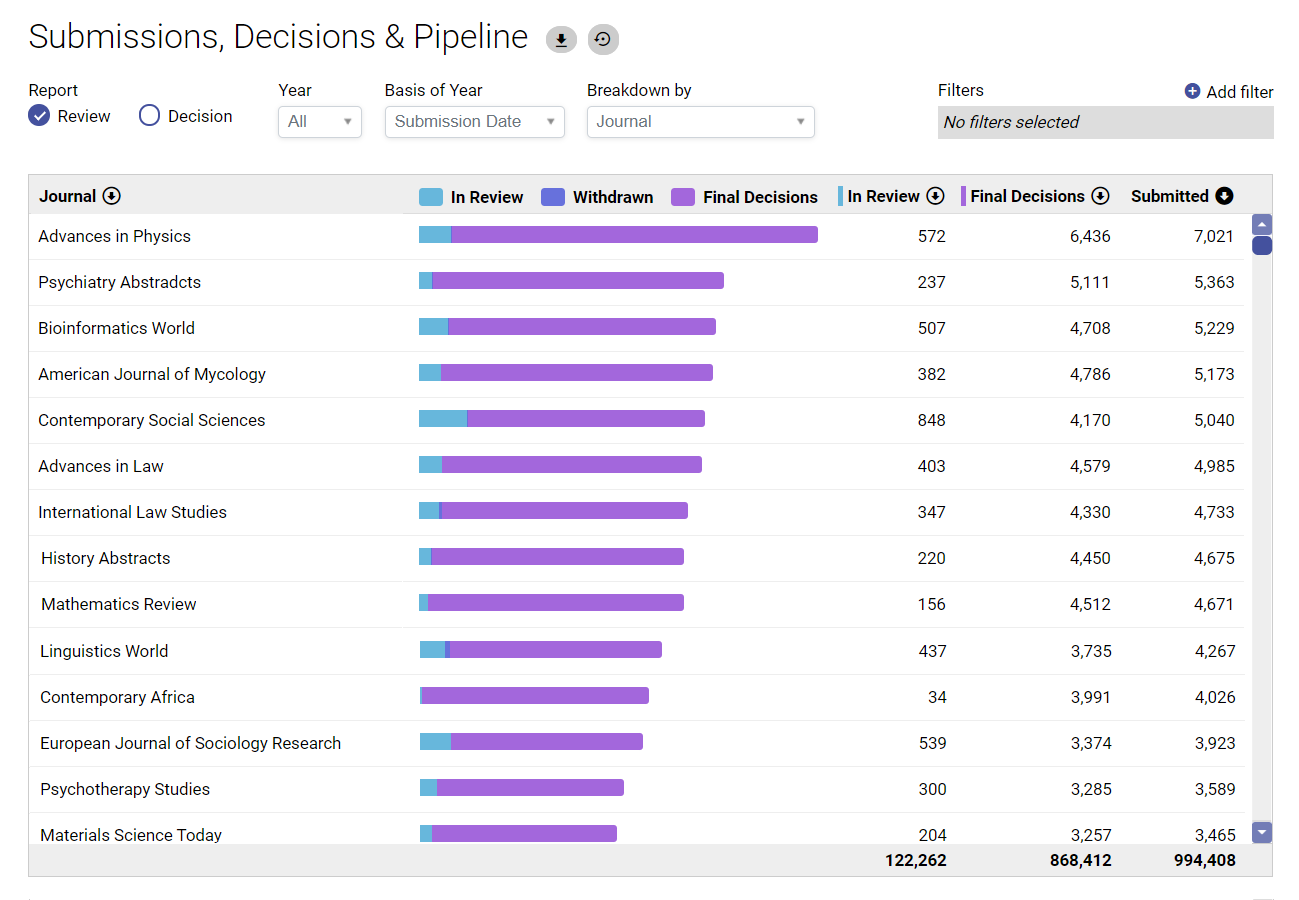Screen dimensions: 1299x900
Task: Open the Basis of Year dropdown
Action: pyautogui.click(x=474, y=122)
